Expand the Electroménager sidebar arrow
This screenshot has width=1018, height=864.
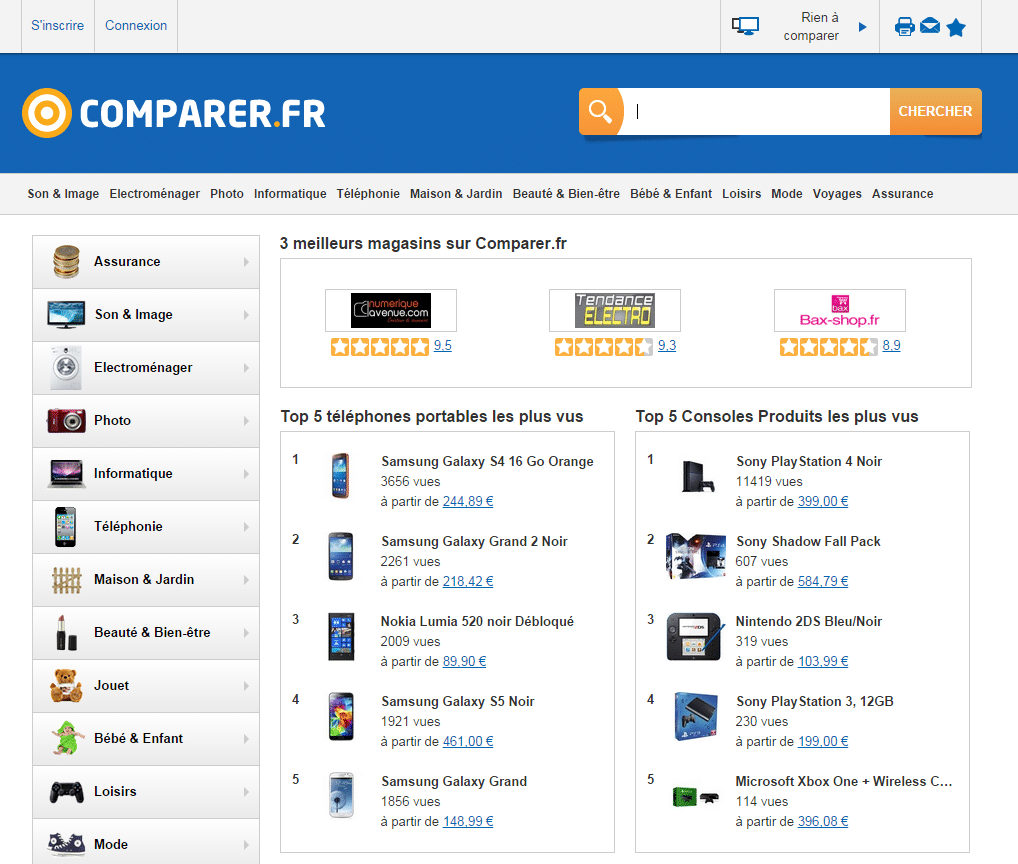(x=246, y=368)
